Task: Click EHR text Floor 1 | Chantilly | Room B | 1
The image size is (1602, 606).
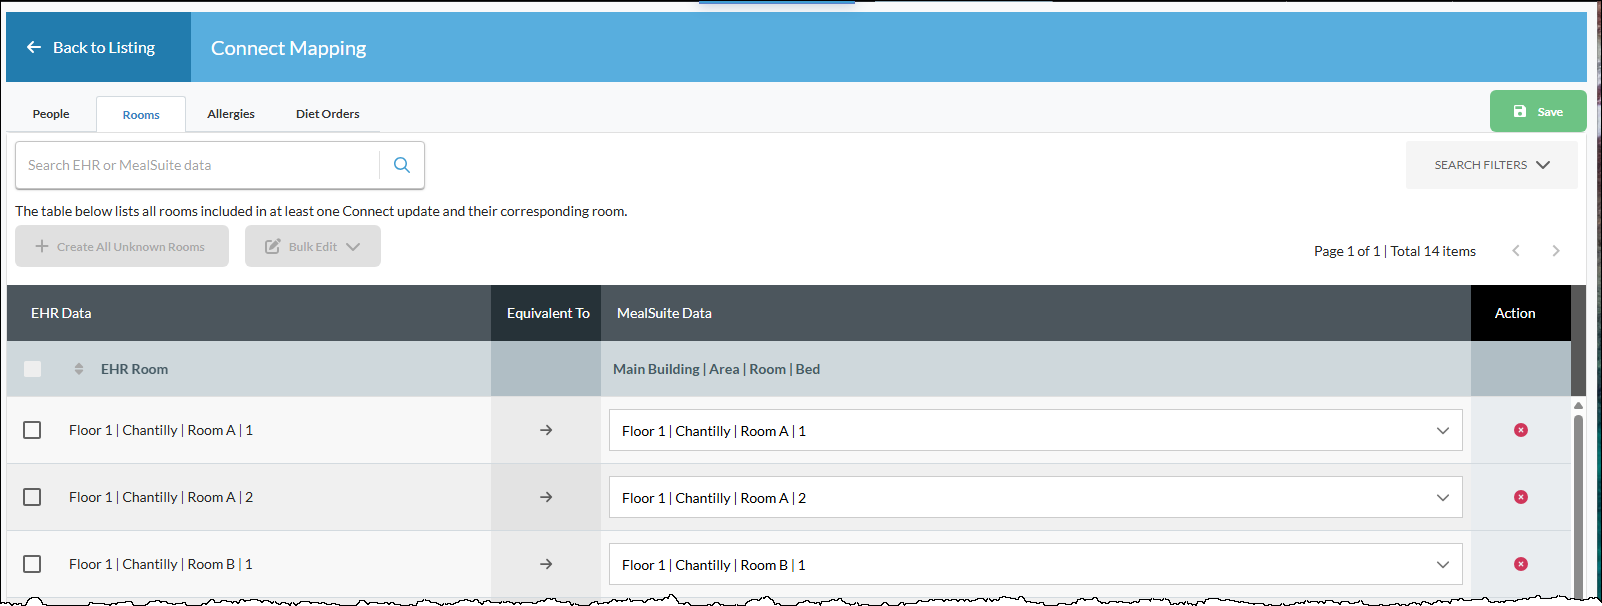Action: pyautogui.click(x=161, y=564)
